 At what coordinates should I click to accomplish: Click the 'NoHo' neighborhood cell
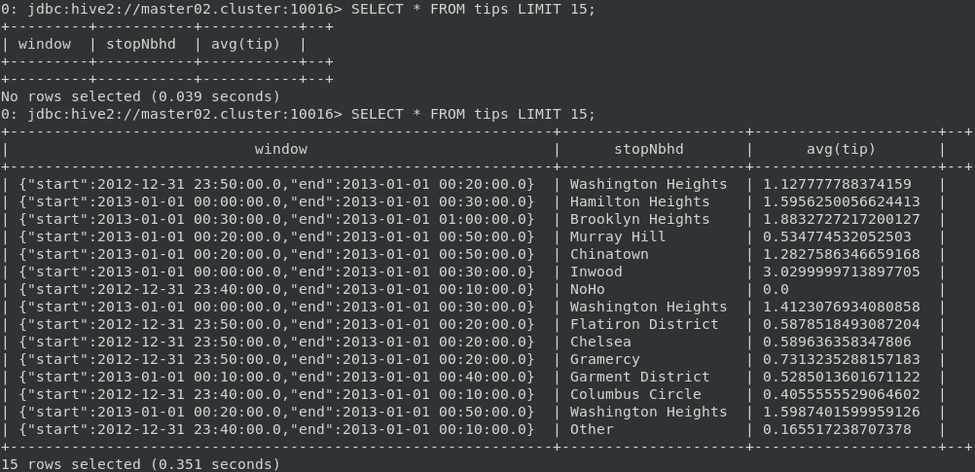(587, 289)
